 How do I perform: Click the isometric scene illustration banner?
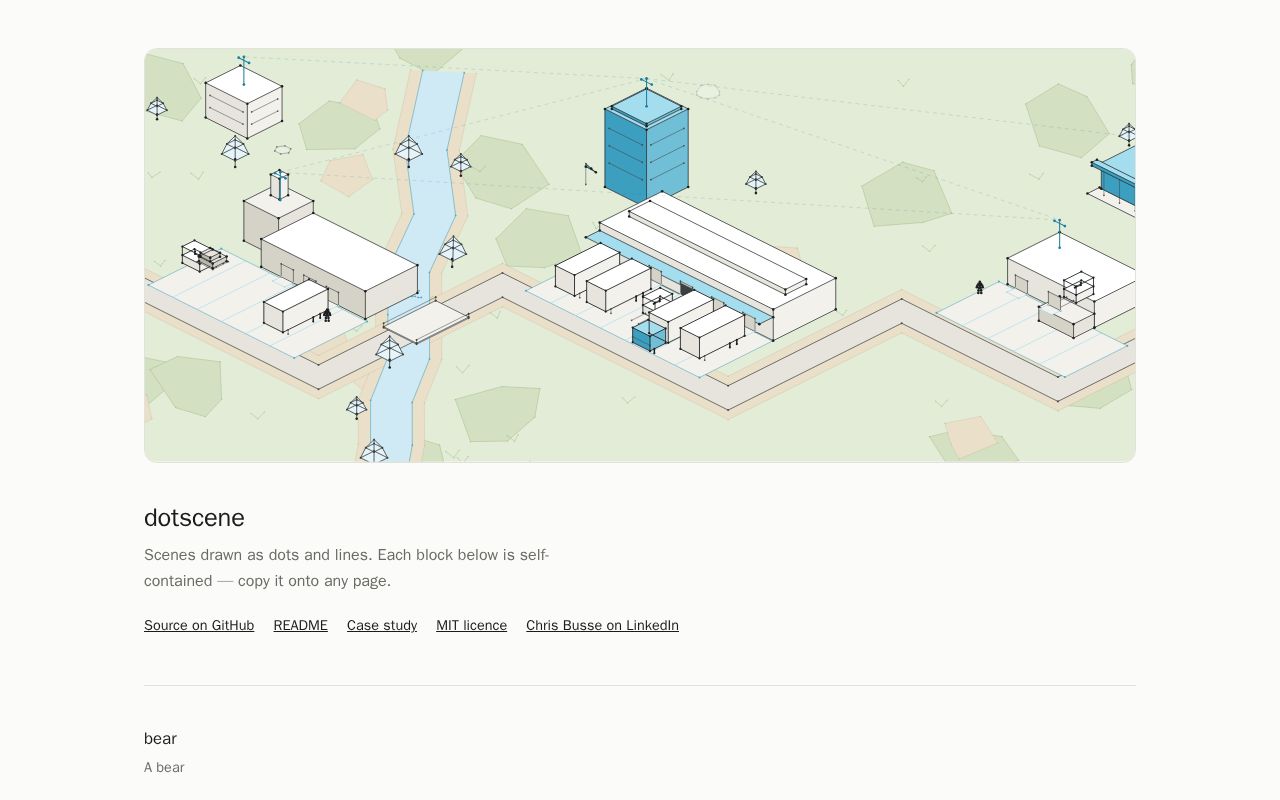(640, 255)
